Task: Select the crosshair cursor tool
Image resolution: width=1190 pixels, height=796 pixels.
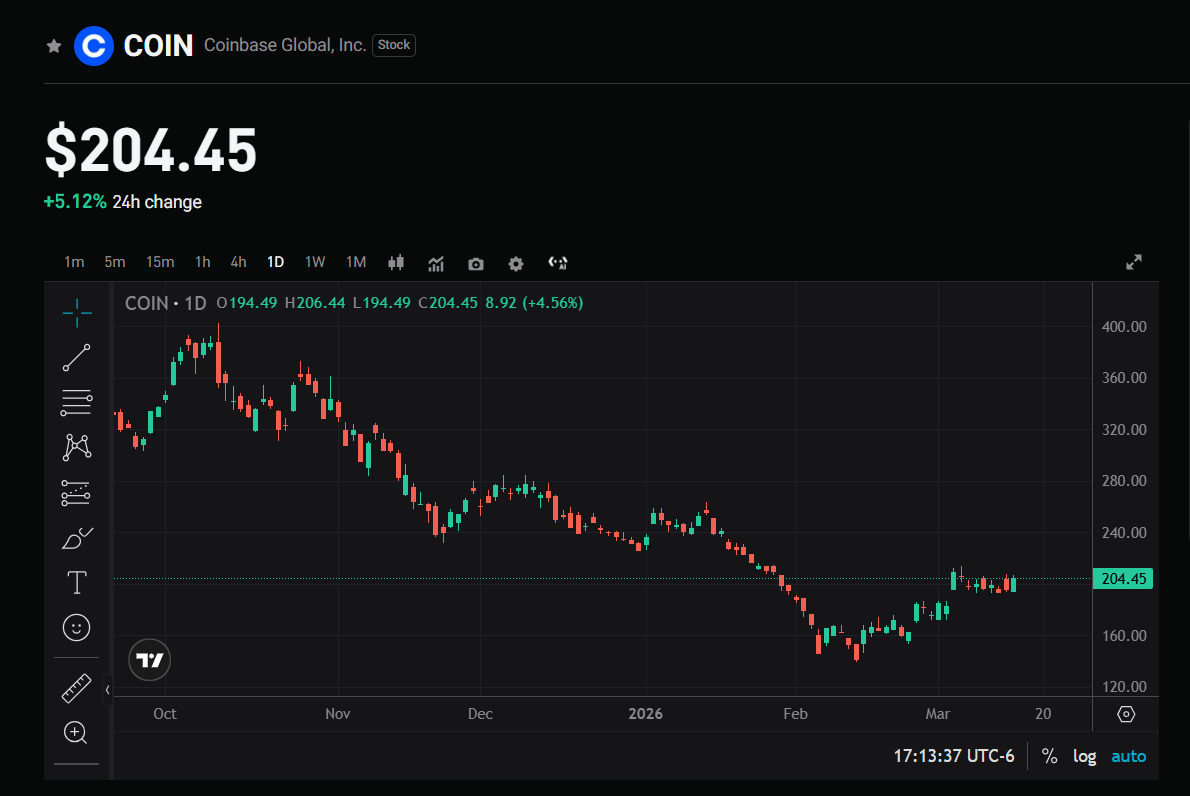Action: tap(77, 313)
